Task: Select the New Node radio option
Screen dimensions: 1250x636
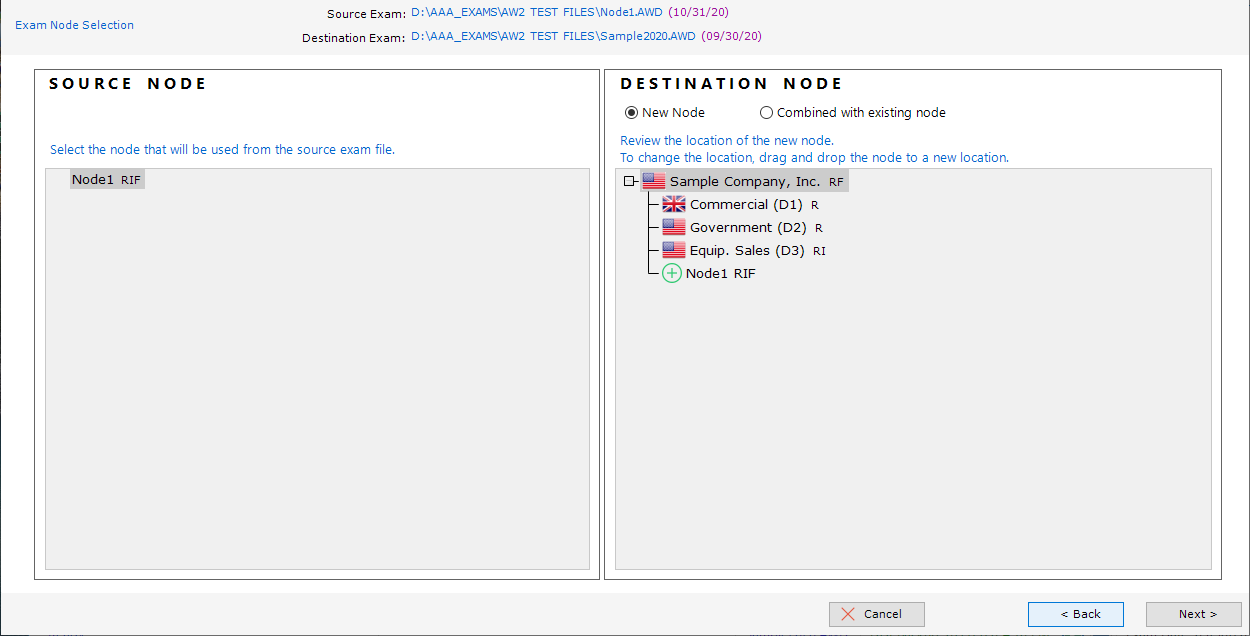Action: [x=631, y=113]
